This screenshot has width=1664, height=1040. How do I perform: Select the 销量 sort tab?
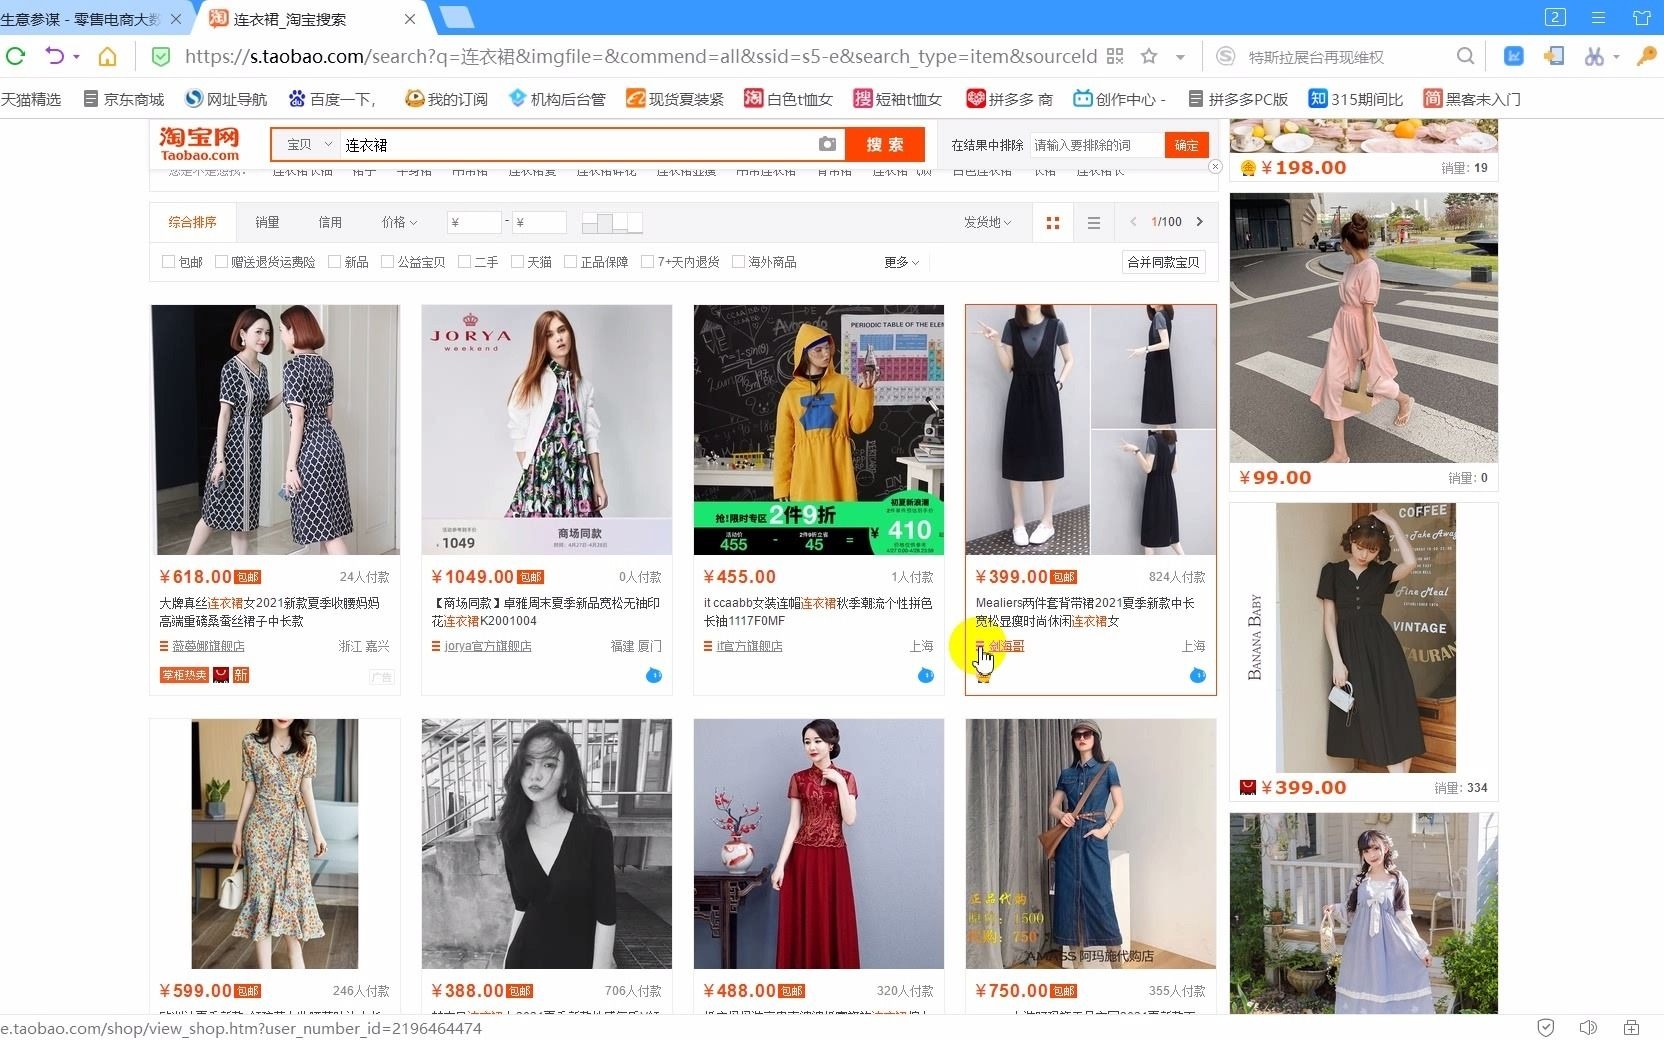click(267, 222)
